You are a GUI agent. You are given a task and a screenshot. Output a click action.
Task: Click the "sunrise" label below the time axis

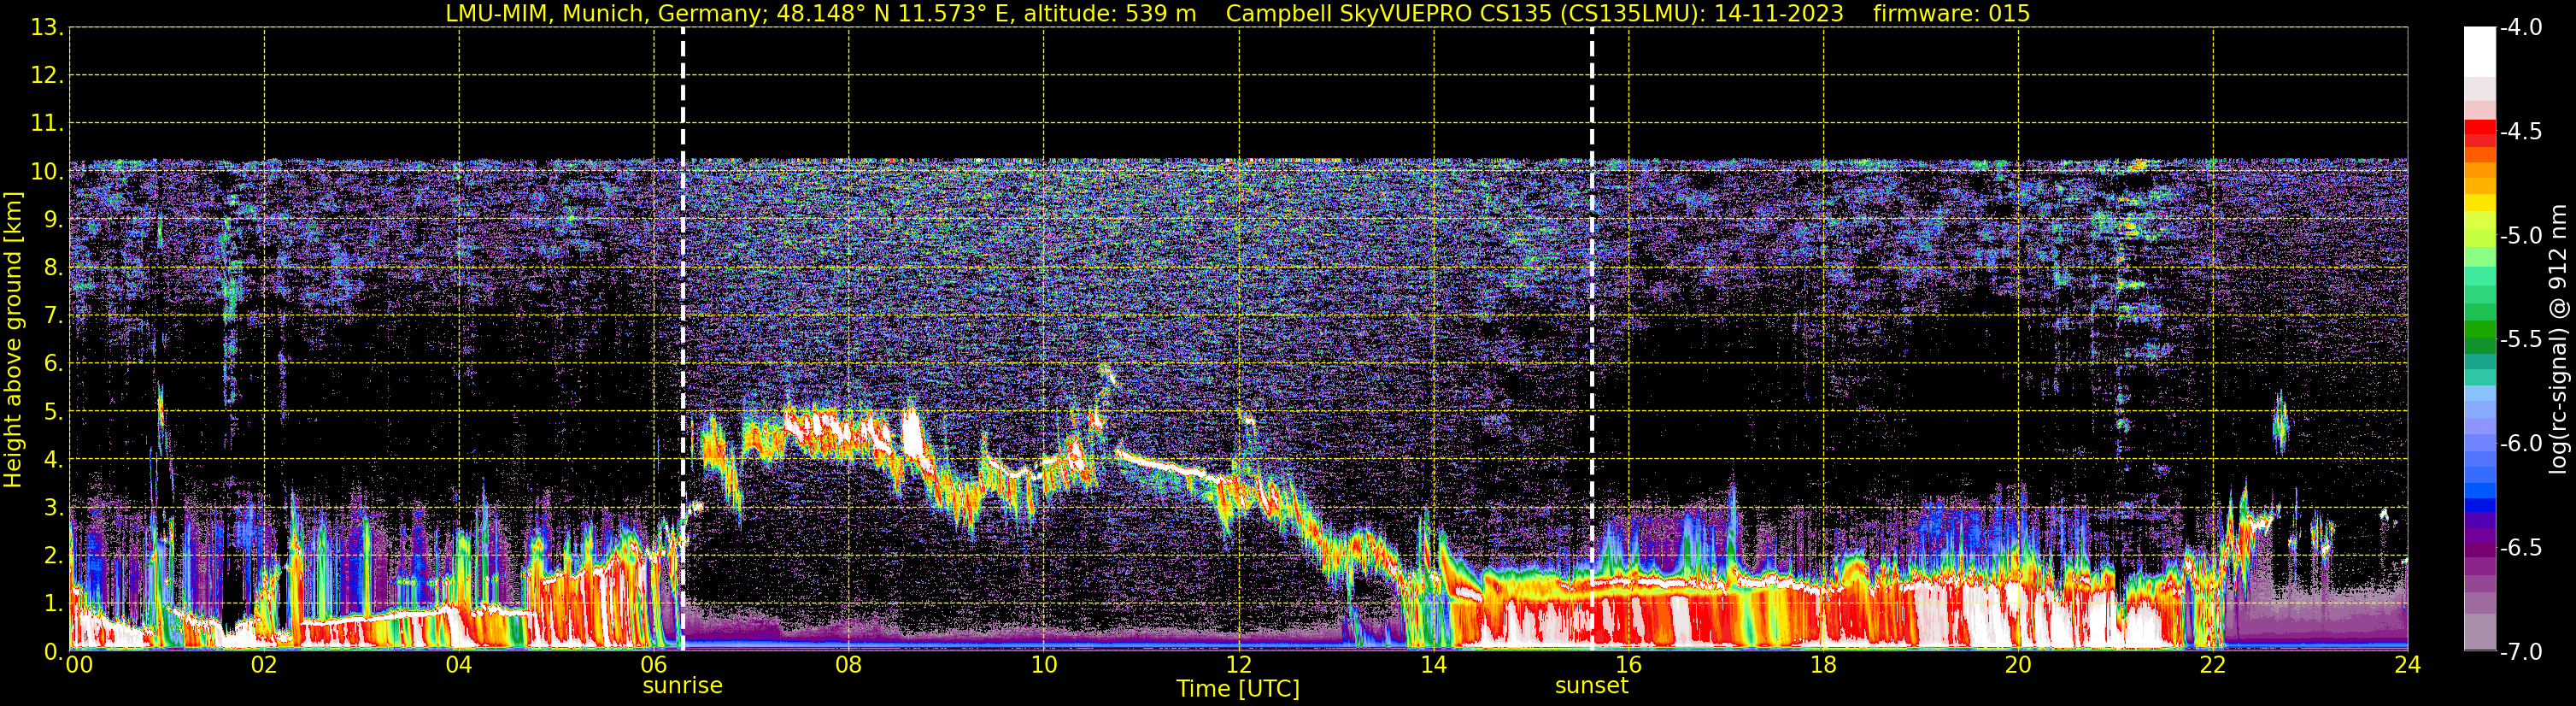pos(682,686)
